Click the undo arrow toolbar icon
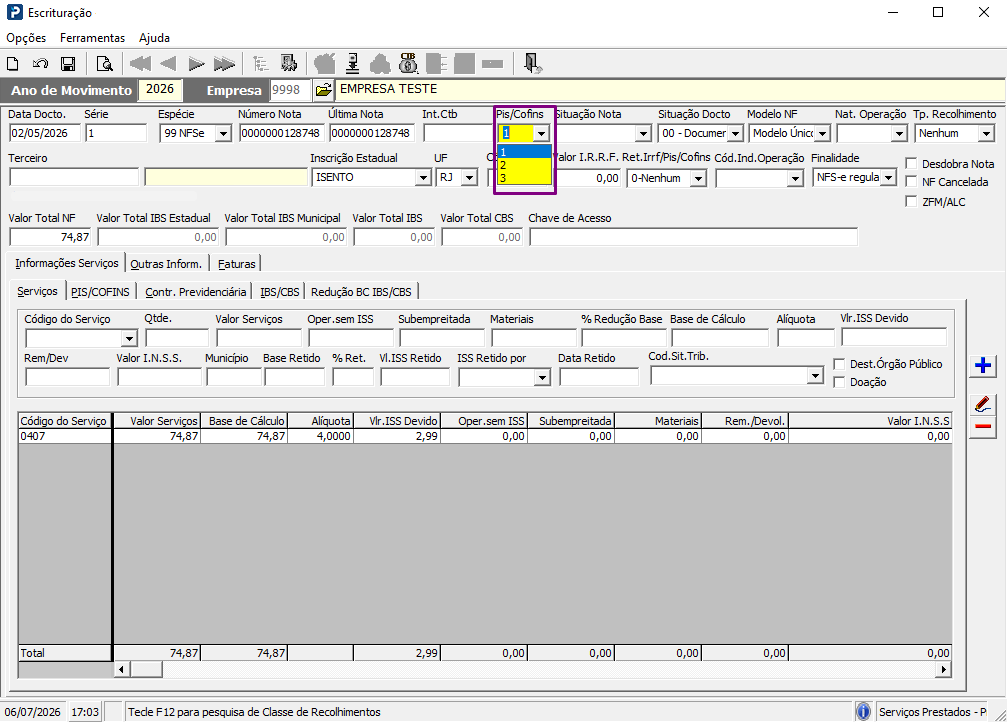The width and height of the screenshot is (1007, 722). [40, 64]
